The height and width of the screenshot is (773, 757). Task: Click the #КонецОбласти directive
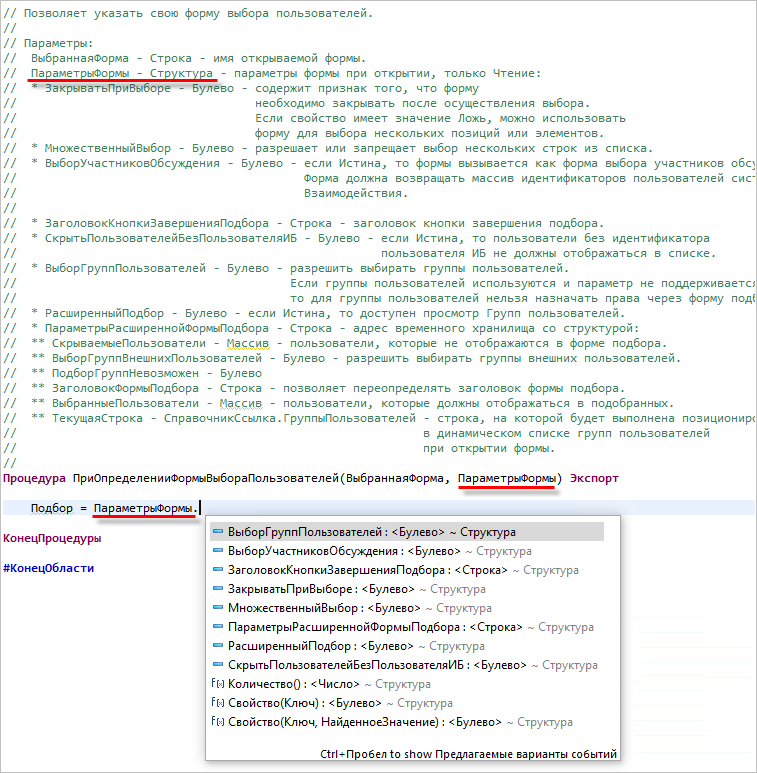click(49, 568)
